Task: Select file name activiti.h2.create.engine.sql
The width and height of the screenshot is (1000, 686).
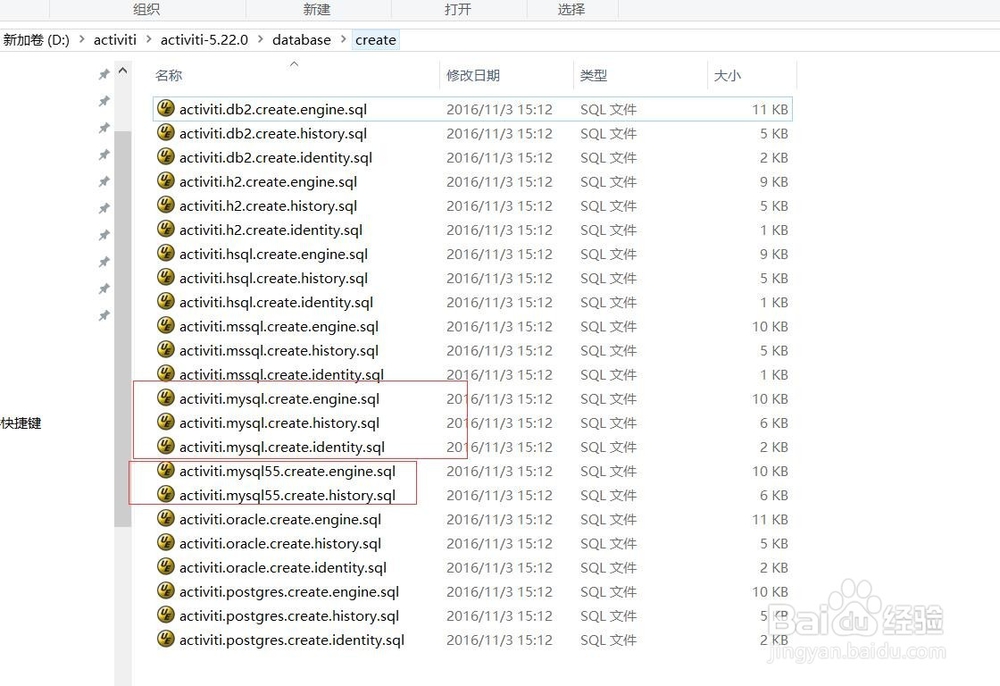Action: pyautogui.click(x=268, y=182)
